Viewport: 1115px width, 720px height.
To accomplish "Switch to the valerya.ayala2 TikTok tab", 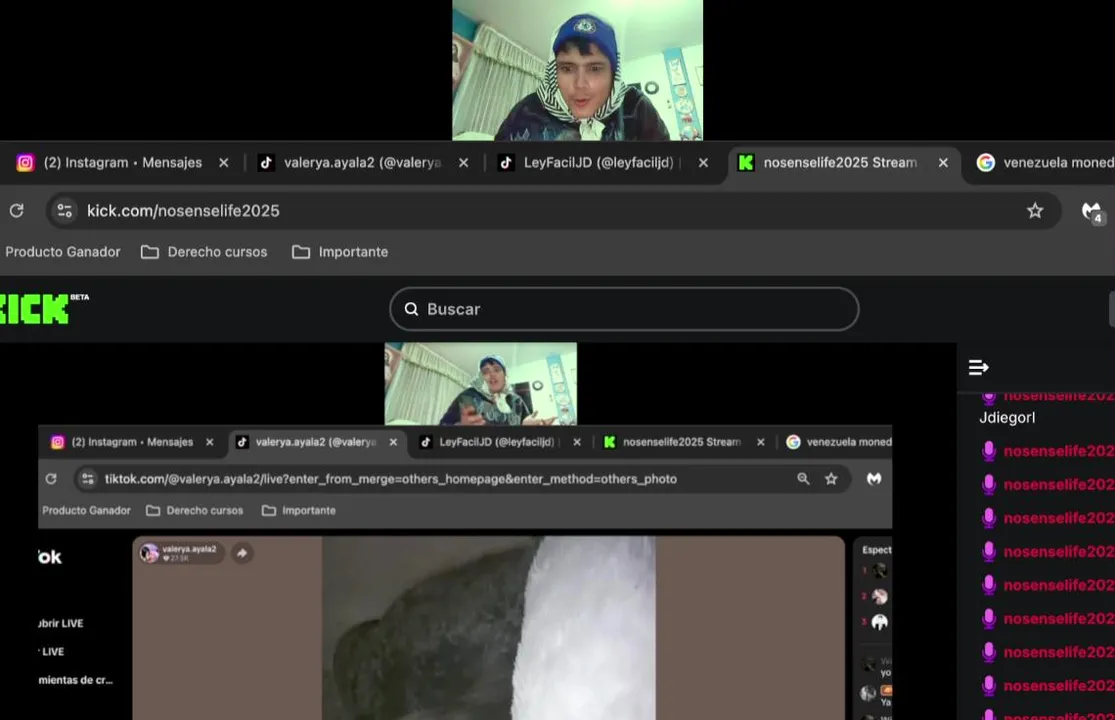I will tap(362, 163).
